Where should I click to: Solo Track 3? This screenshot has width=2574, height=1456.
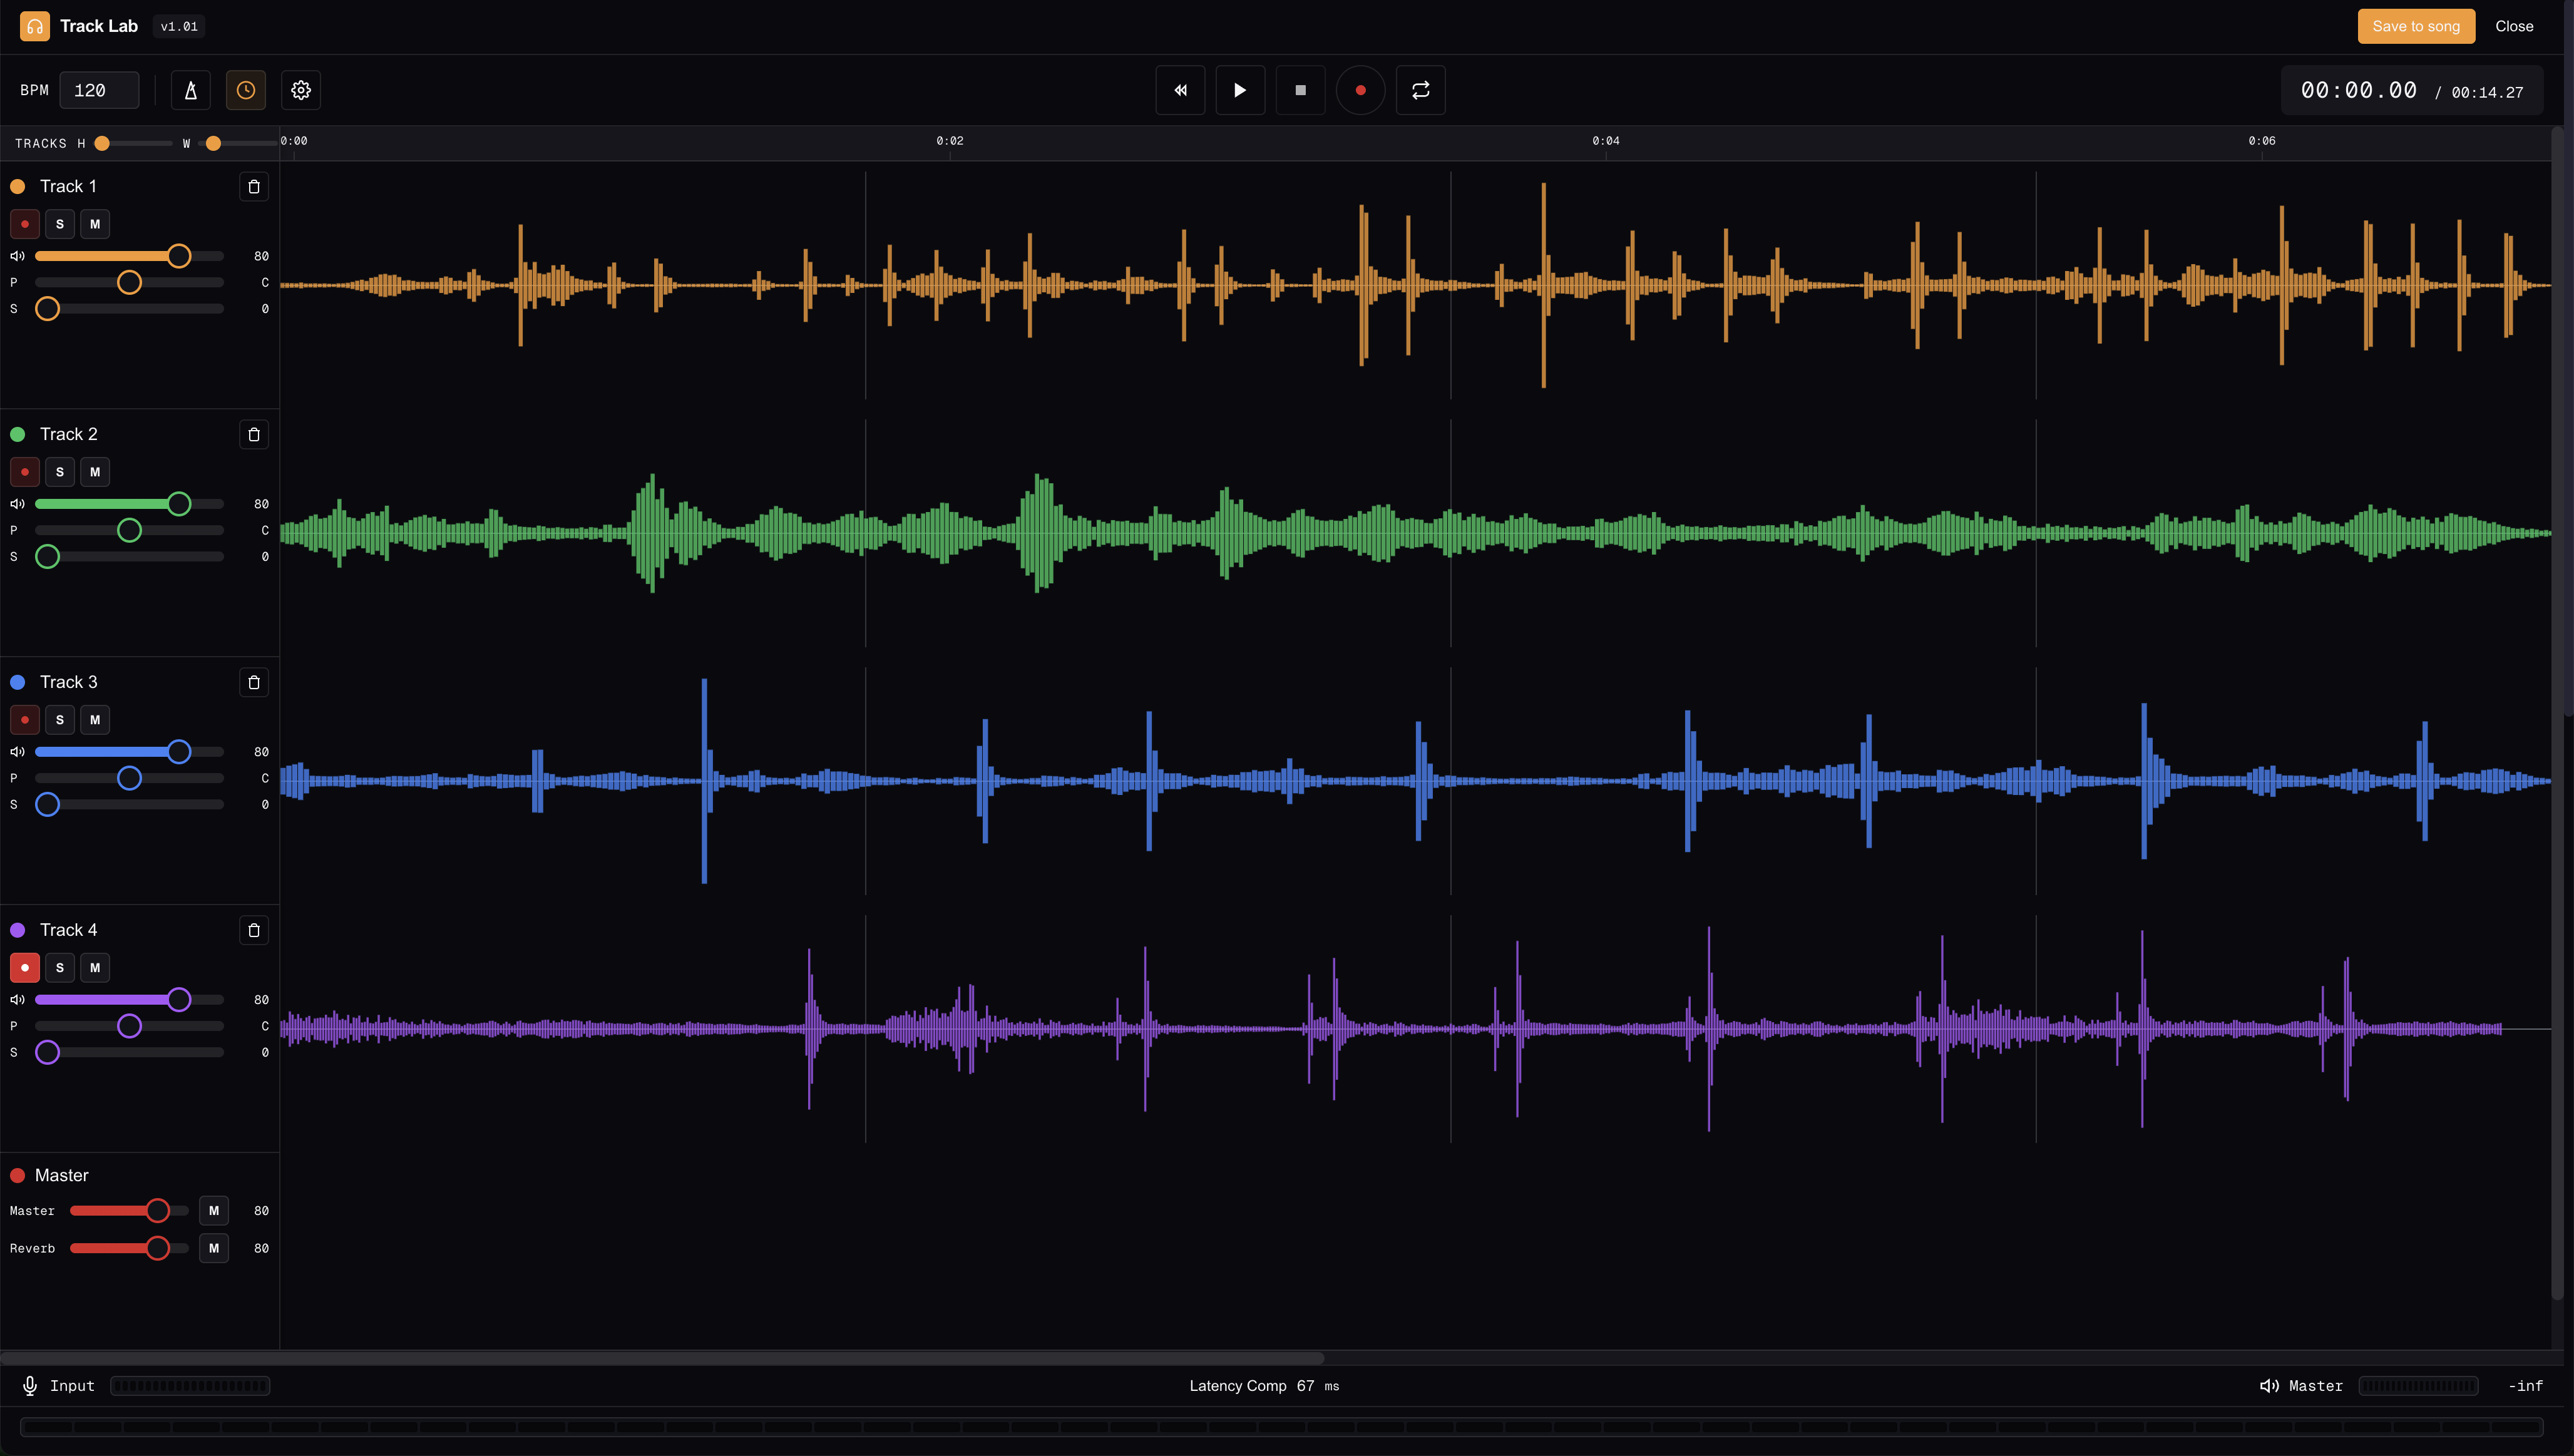[60, 720]
